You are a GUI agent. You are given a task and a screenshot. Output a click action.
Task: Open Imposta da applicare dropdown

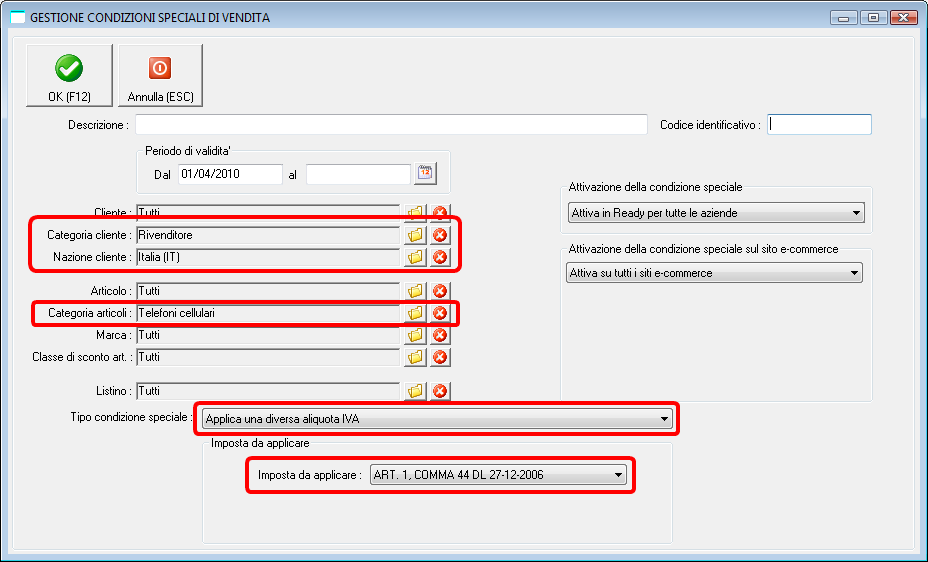click(498, 474)
